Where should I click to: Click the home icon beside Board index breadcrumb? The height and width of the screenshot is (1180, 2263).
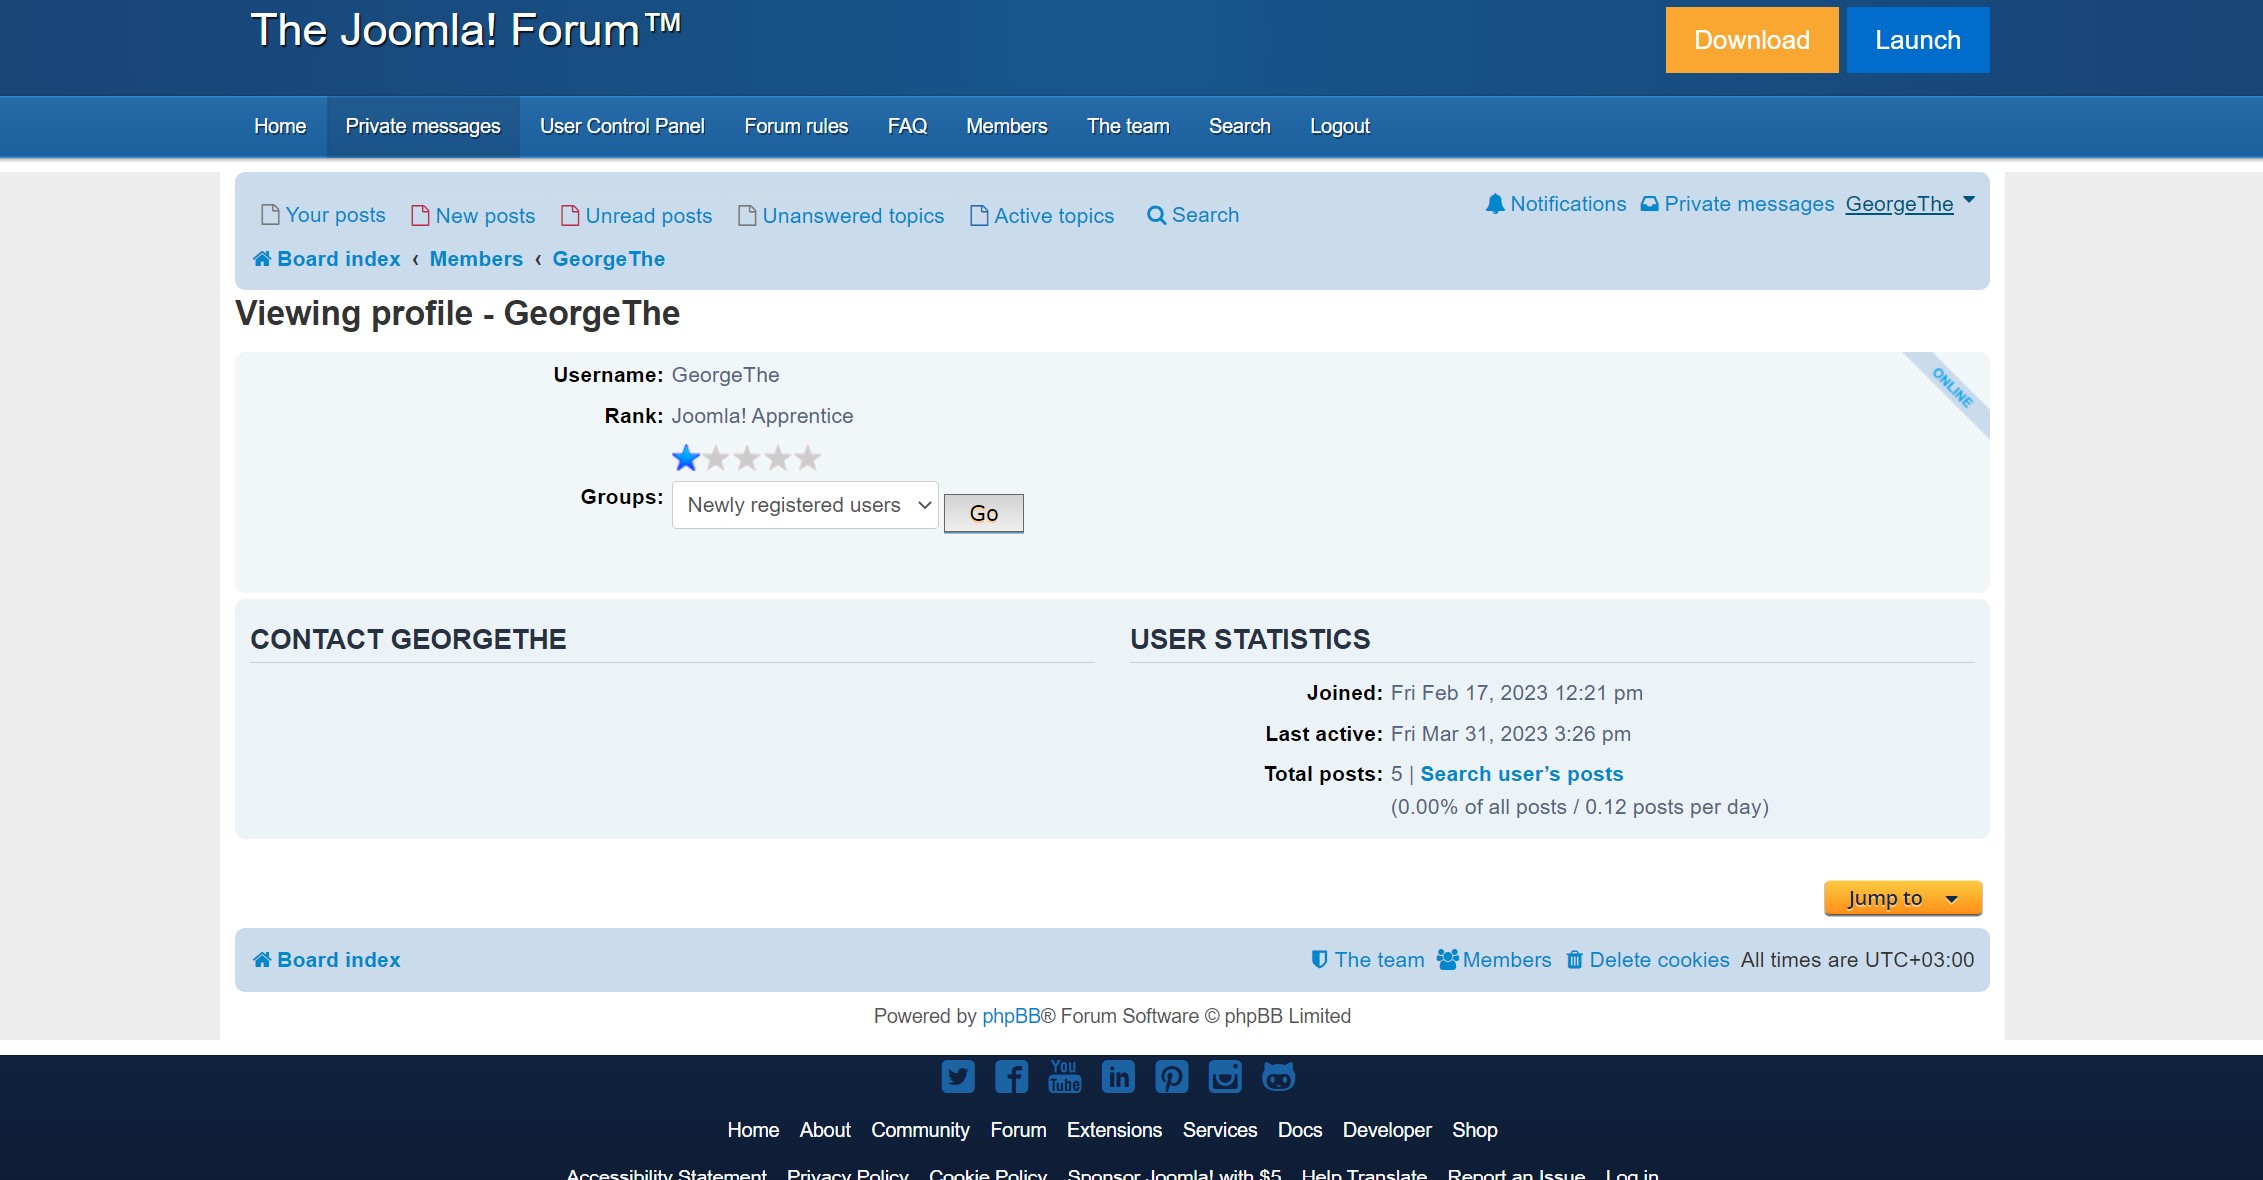point(262,259)
